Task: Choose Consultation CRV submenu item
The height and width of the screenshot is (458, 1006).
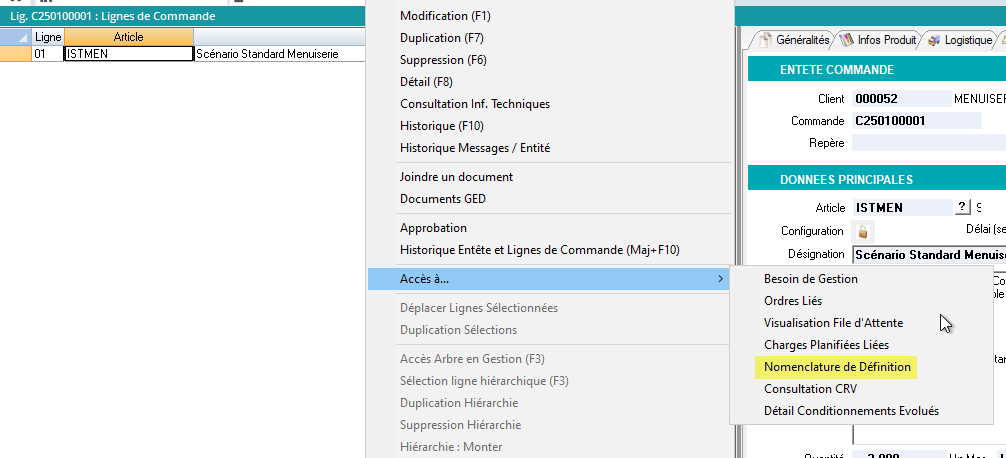Action: 810,389
